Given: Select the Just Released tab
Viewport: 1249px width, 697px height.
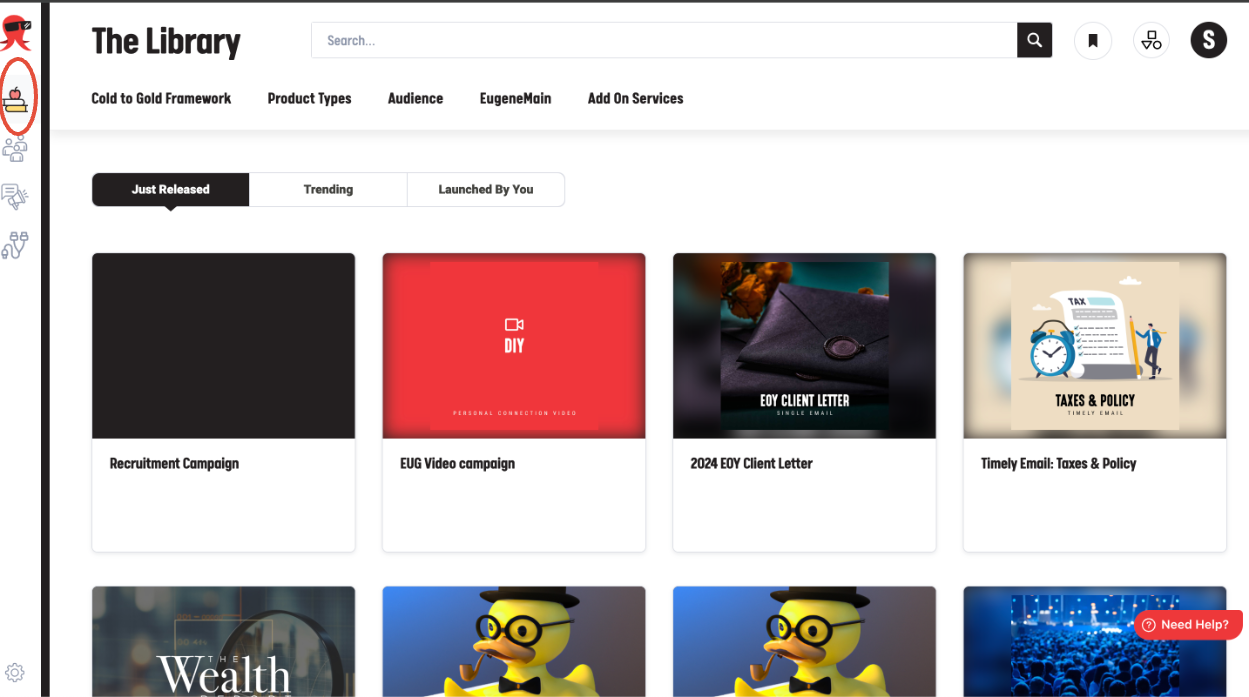Looking at the screenshot, I should (x=171, y=189).
